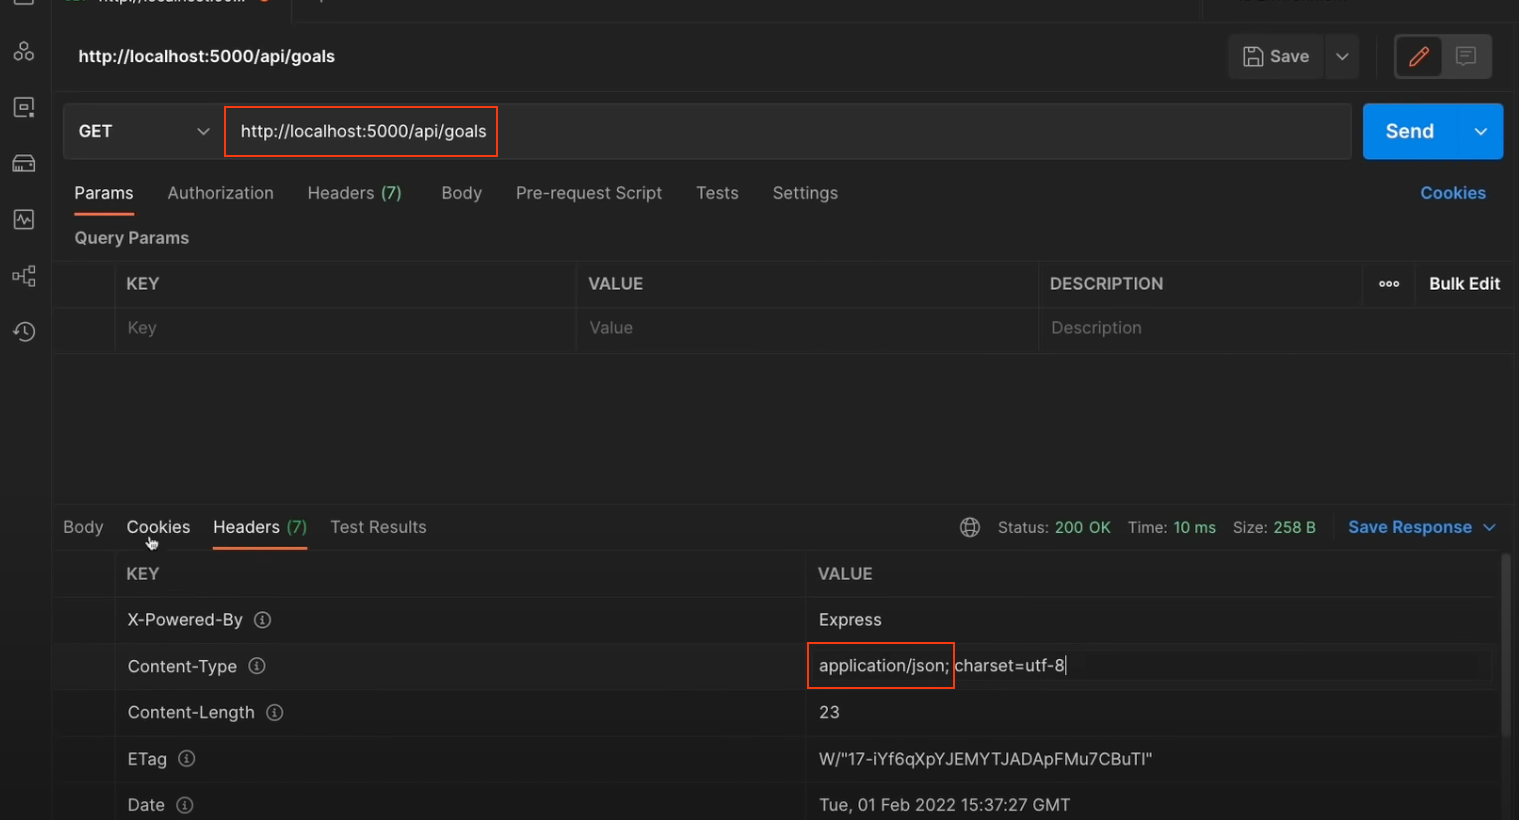Click the pencil edit mode icon
1519x820 pixels.
pyautogui.click(x=1419, y=56)
